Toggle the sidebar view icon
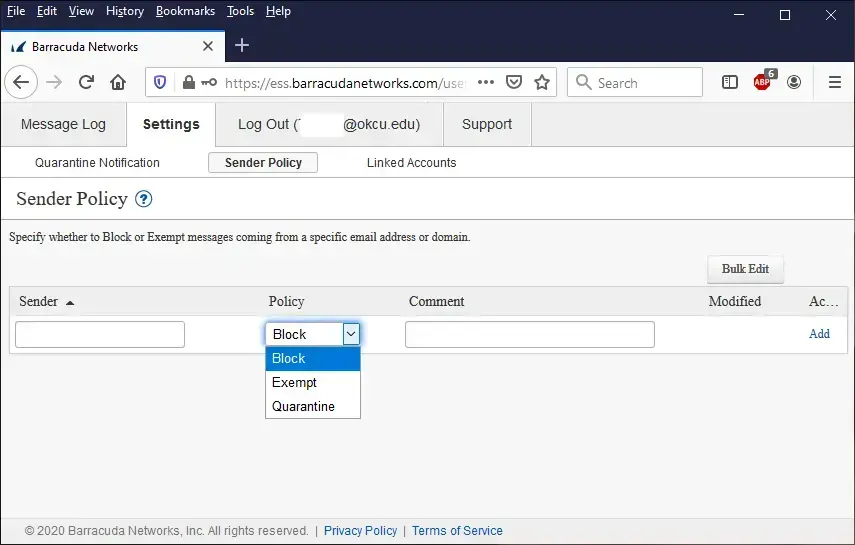855x545 pixels. pyautogui.click(x=730, y=83)
